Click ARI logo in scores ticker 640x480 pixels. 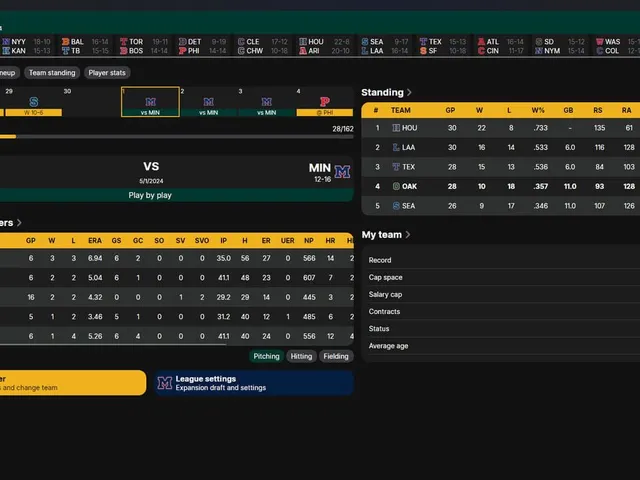pyautogui.click(x=303, y=51)
